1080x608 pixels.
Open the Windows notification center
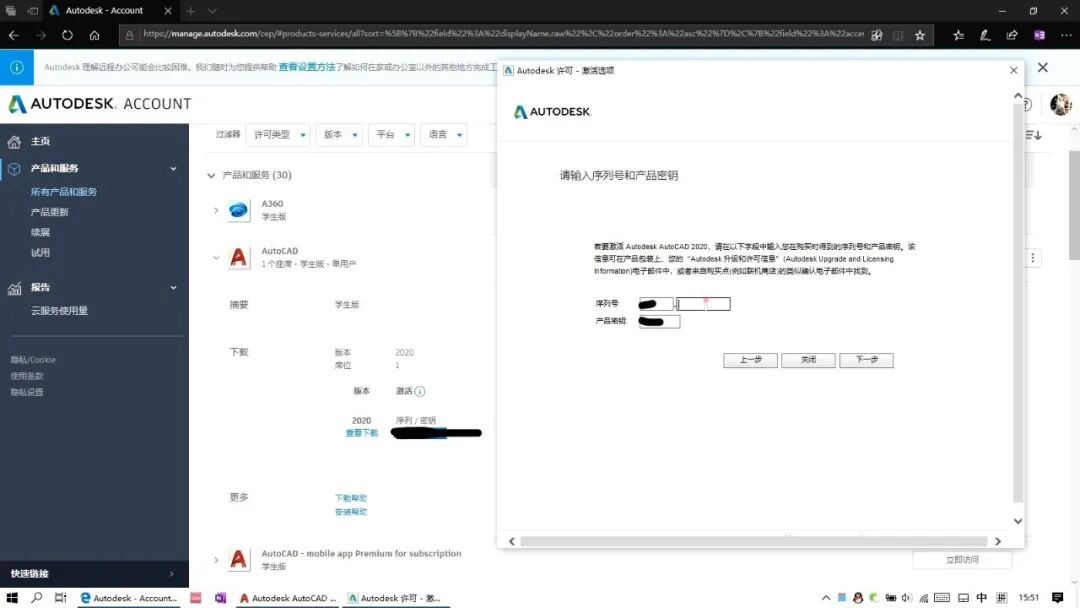(x=1057, y=598)
